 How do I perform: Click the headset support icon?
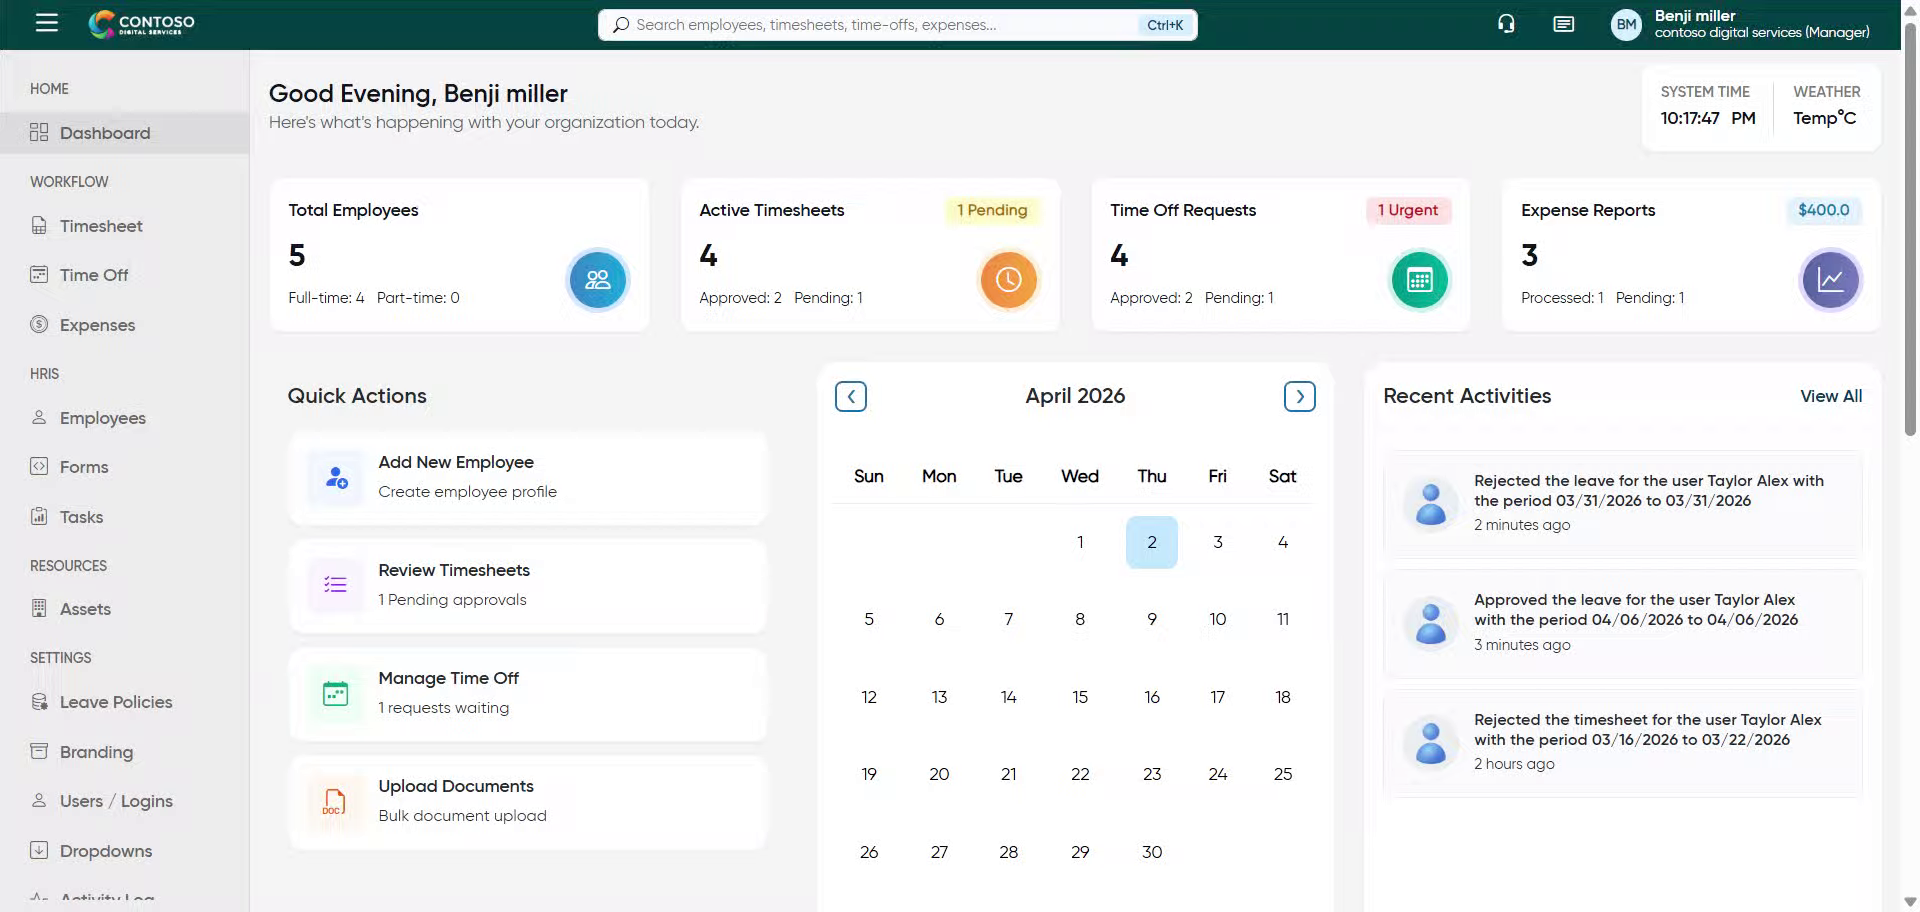pyautogui.click(x=1506, y=24)
